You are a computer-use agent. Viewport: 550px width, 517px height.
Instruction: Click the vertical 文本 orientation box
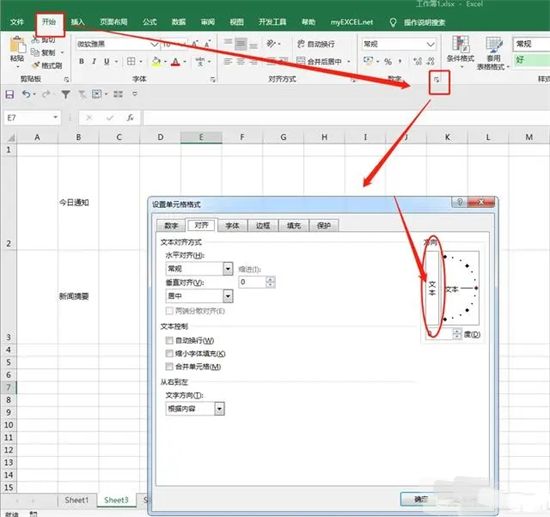tap(432, 288)
